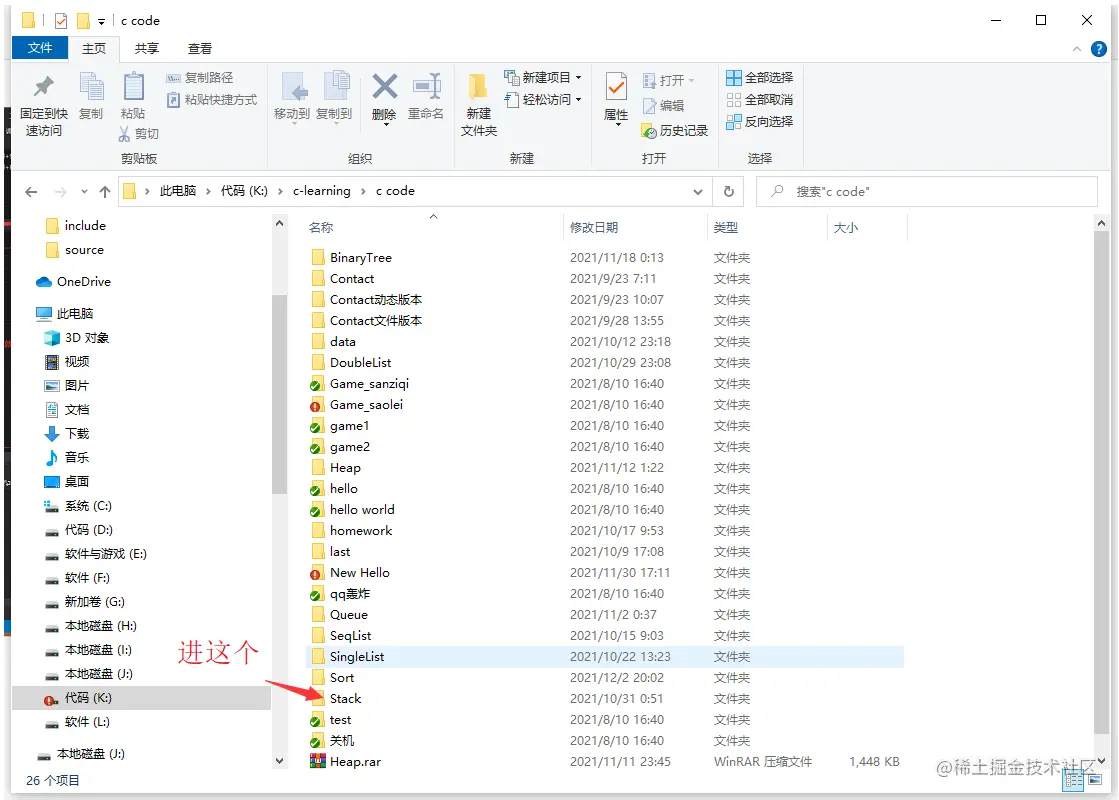Select the Heap.rar archive file

tap(345, 761)
